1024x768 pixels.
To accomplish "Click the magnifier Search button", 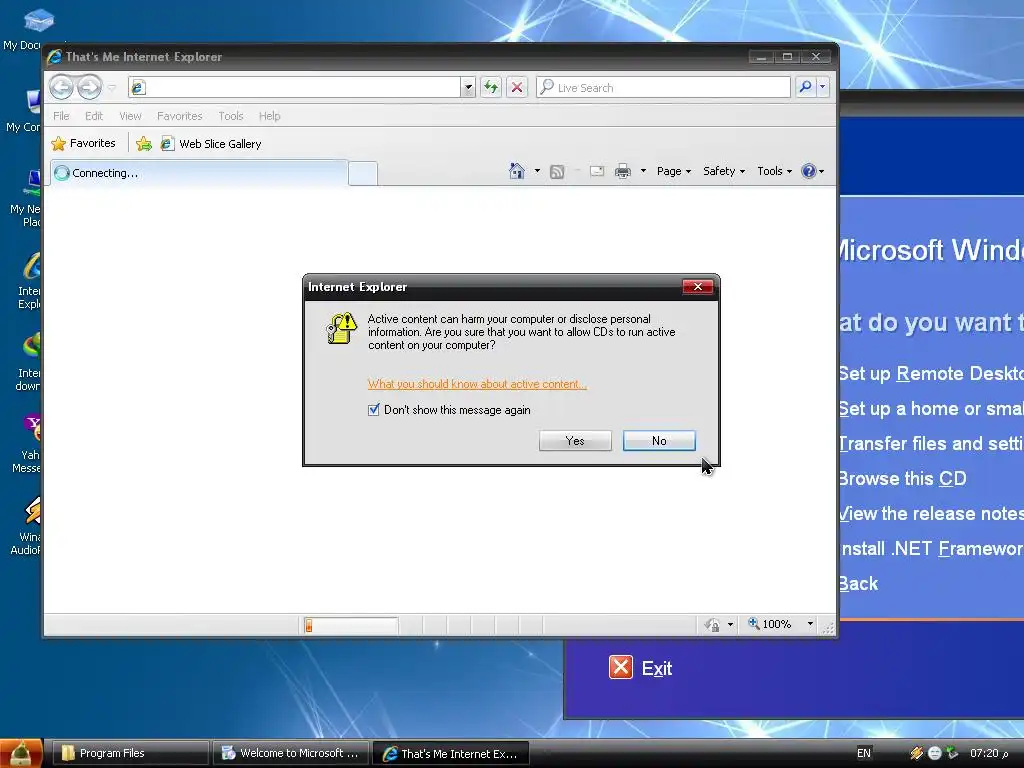I will point(805,87).
